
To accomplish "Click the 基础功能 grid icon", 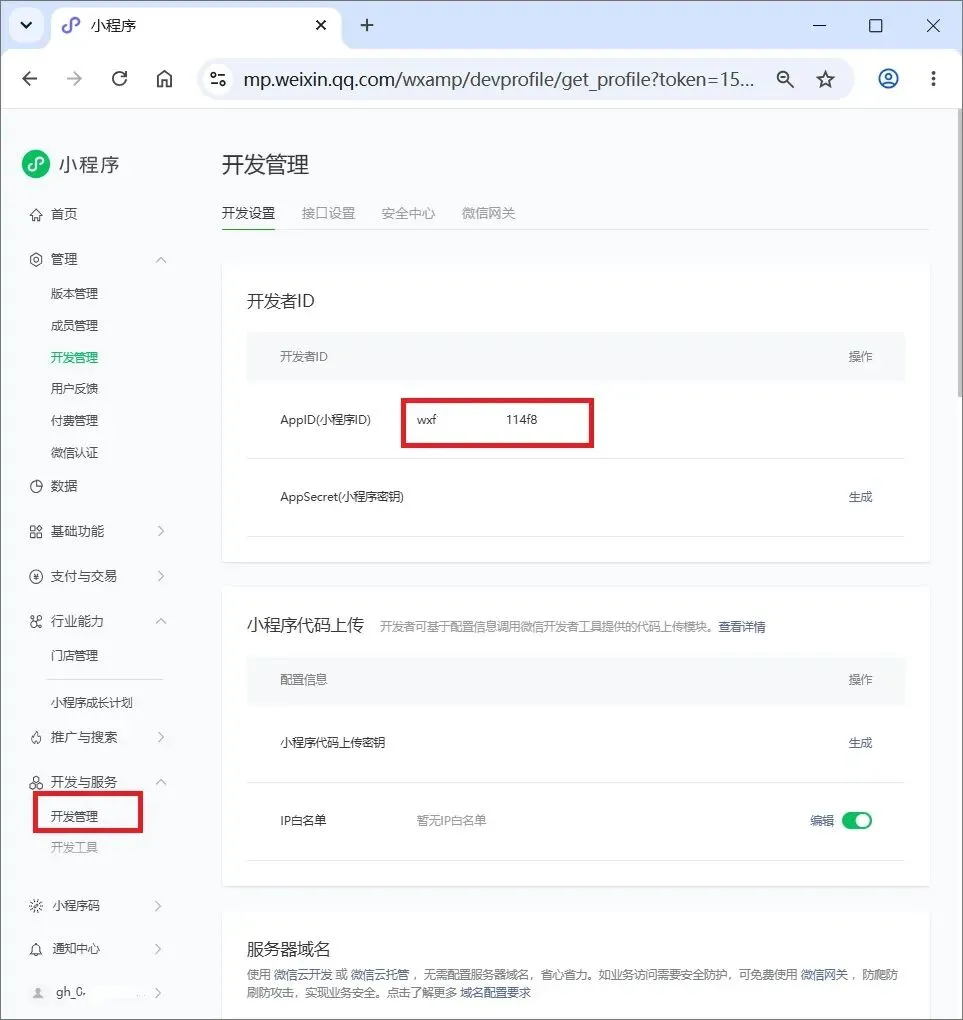I will click(36, 532).
